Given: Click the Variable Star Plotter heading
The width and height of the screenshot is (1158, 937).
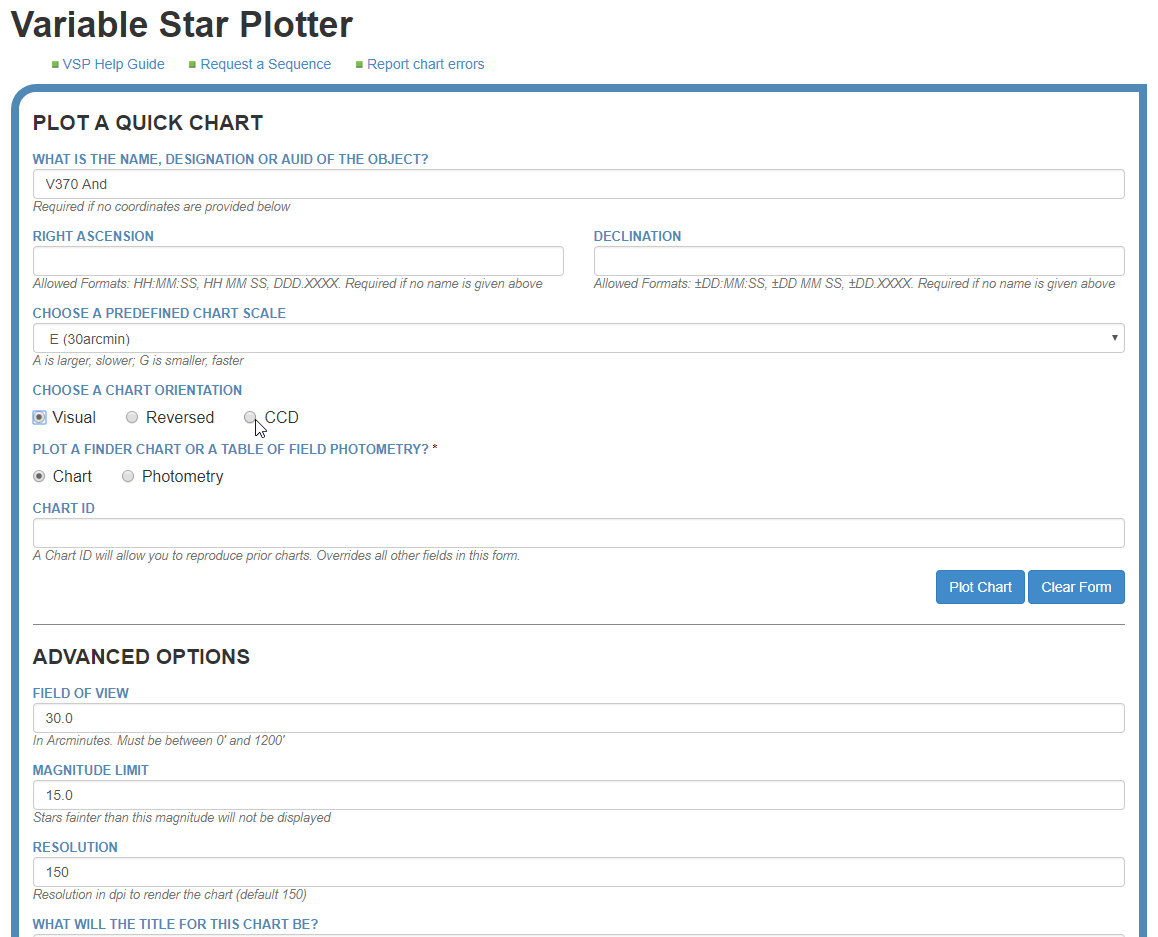Looking at the screenshot, I should (x=182, y=24).
